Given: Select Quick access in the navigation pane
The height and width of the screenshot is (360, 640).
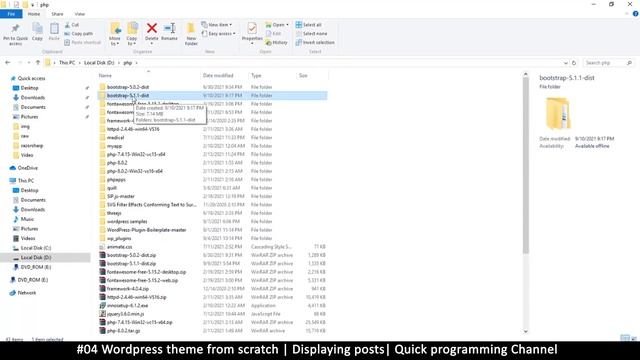Looking at the screenshot, I should pyautogui.click(x=31, y=78).
